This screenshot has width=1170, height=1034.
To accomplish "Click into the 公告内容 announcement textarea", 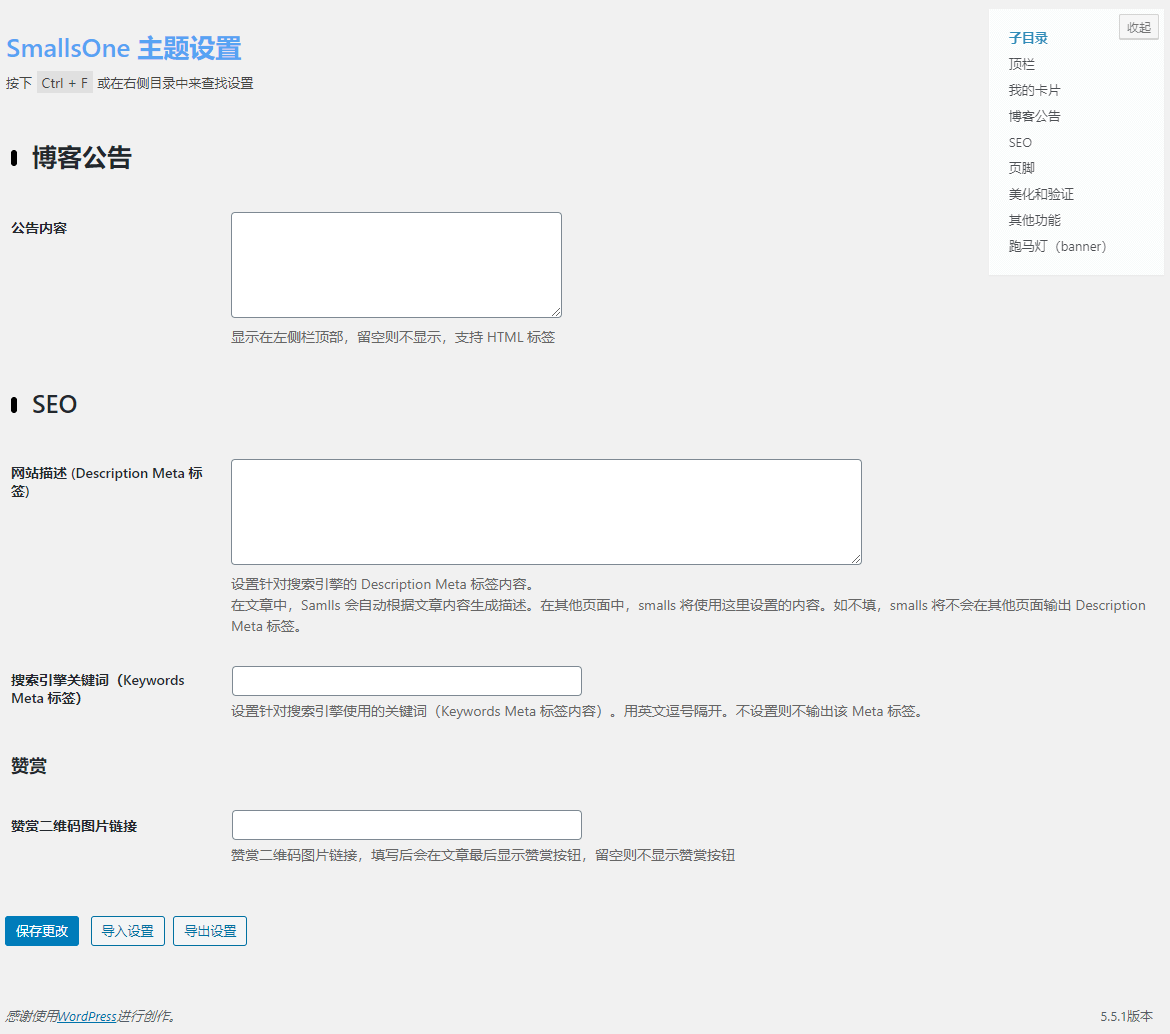I will coord(396,264).
